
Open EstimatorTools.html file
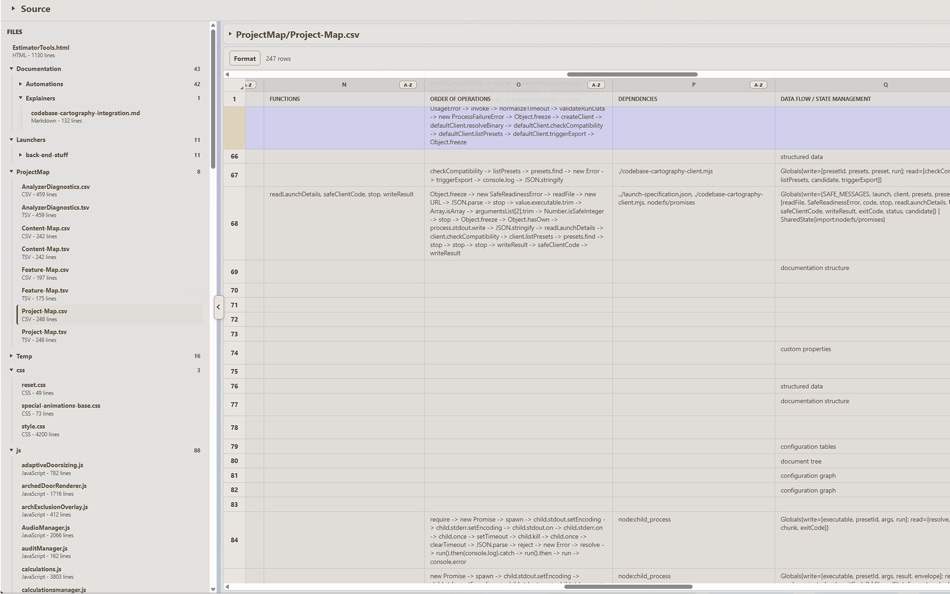(x=41, y=51)
